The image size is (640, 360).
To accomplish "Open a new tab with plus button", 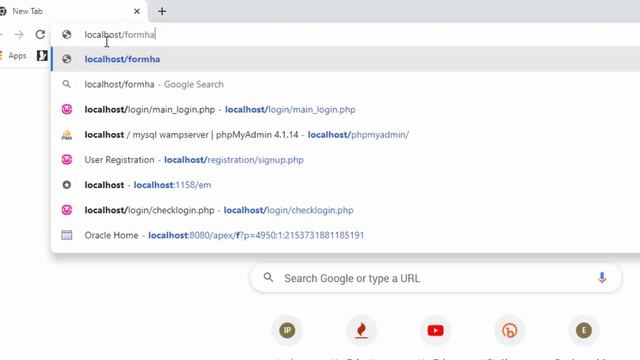I will coord(162,11).
